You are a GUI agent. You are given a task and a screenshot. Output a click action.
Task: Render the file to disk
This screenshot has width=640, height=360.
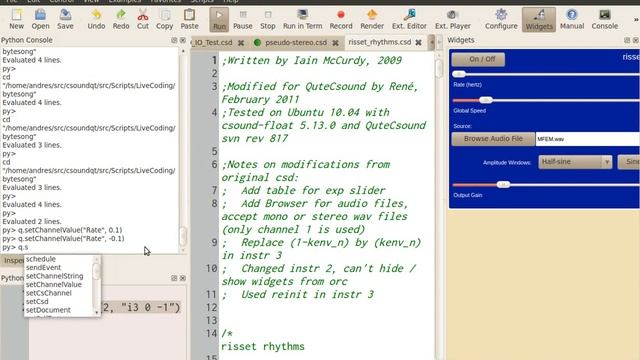coord(372,19)
